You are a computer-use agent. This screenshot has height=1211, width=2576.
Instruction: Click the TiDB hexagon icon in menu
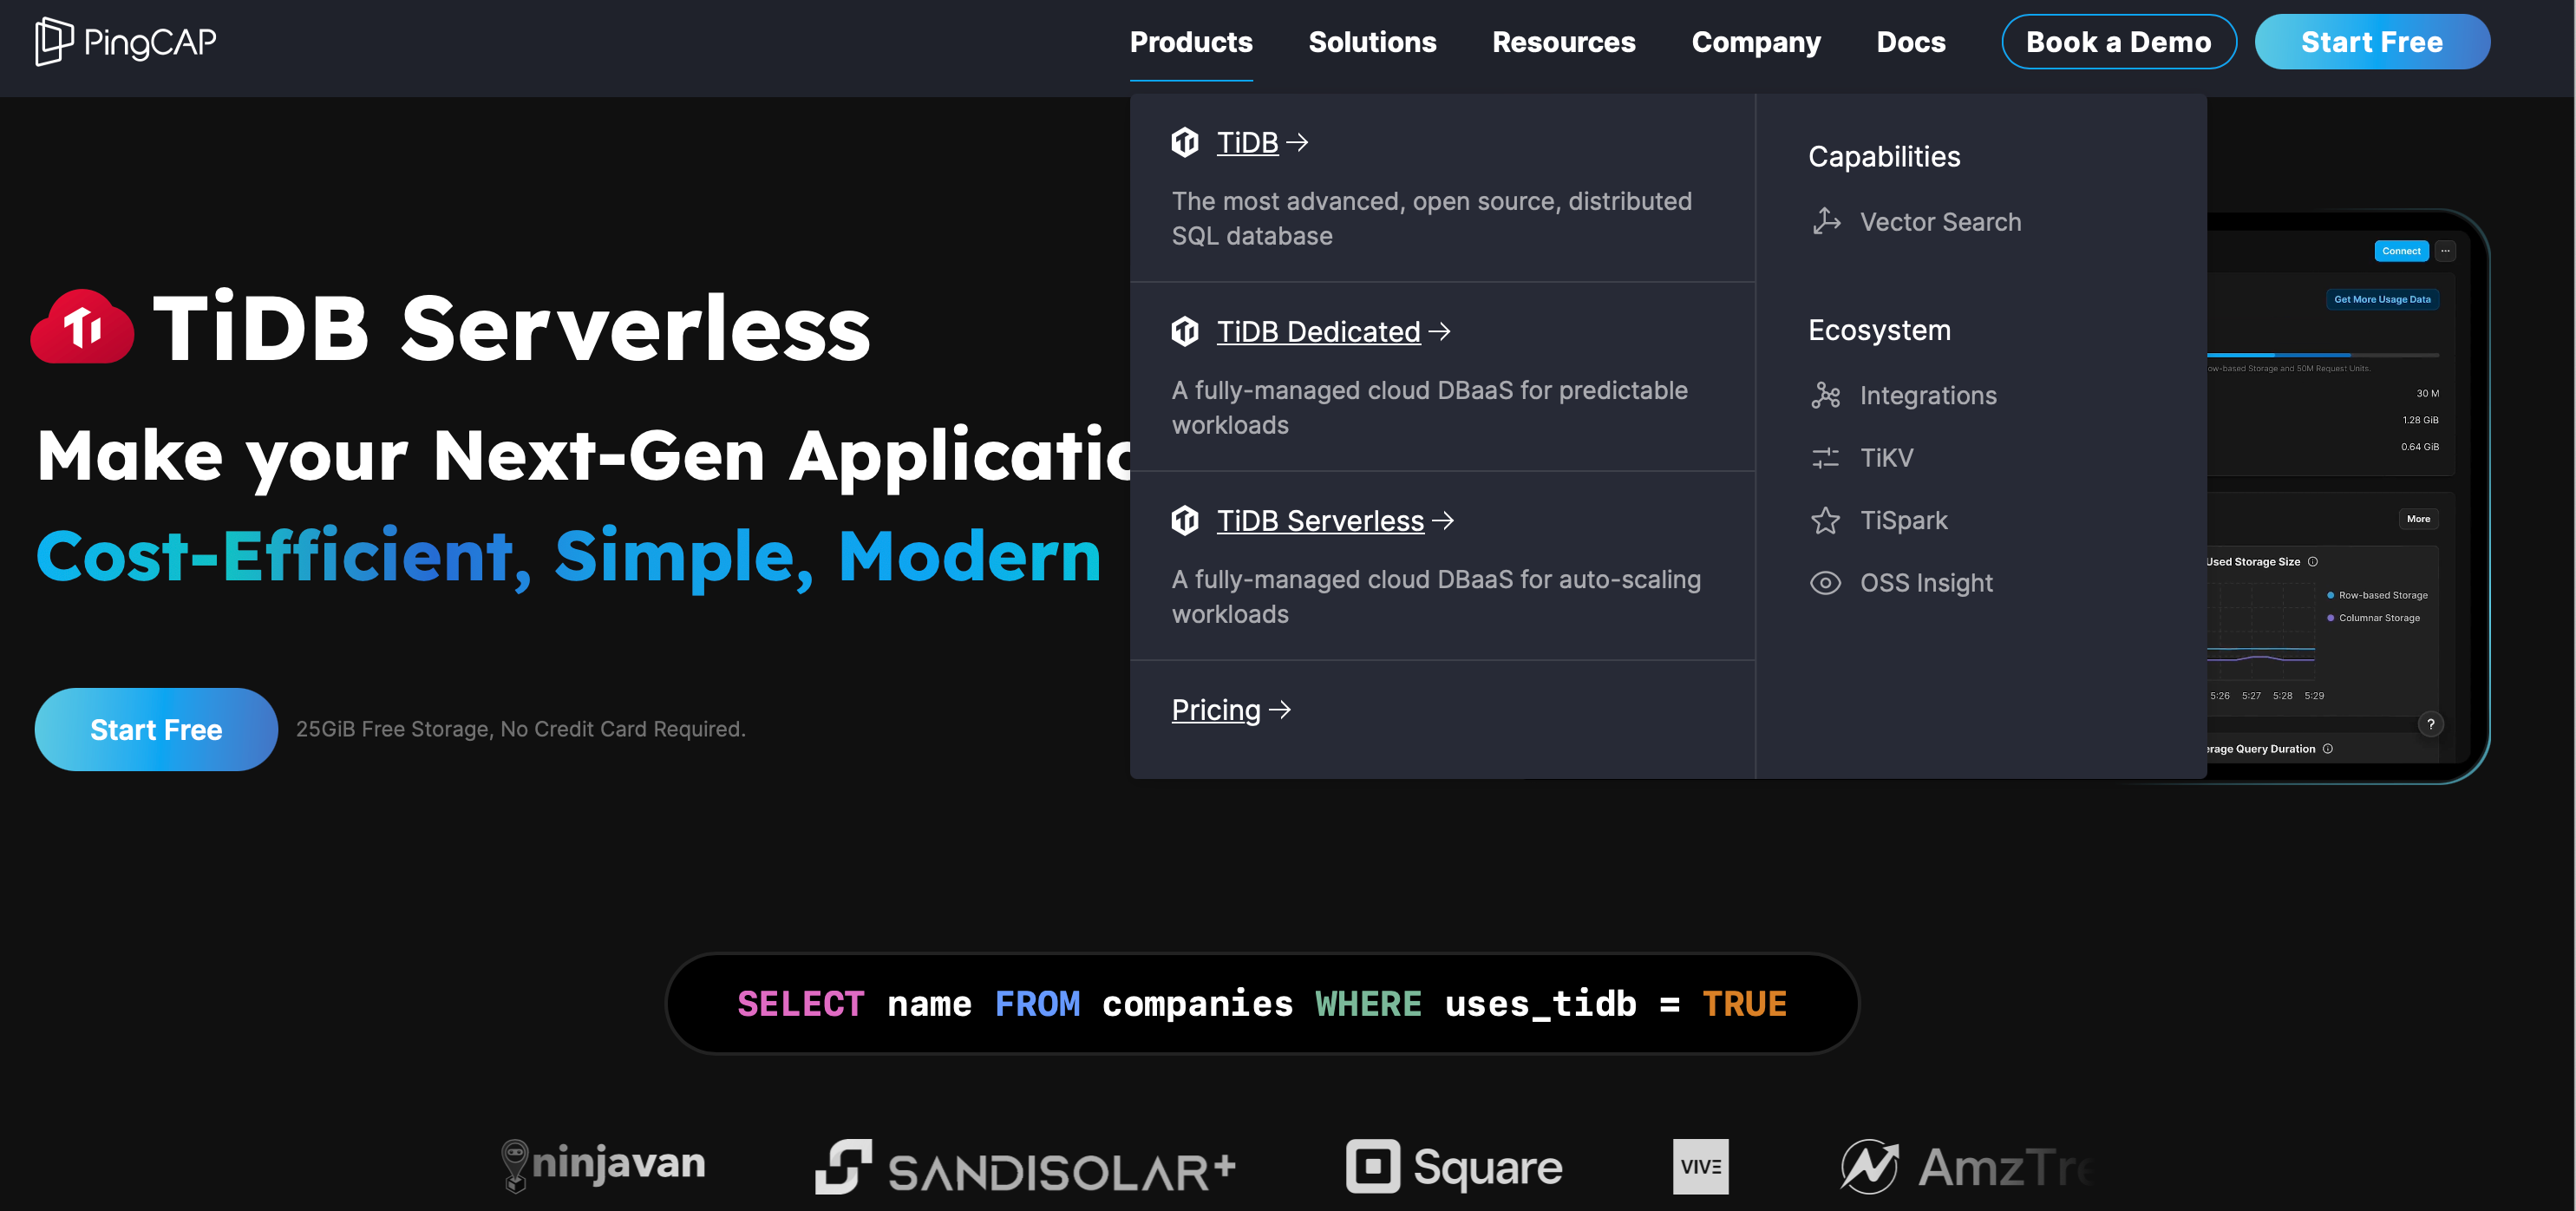click(1185, 142)
